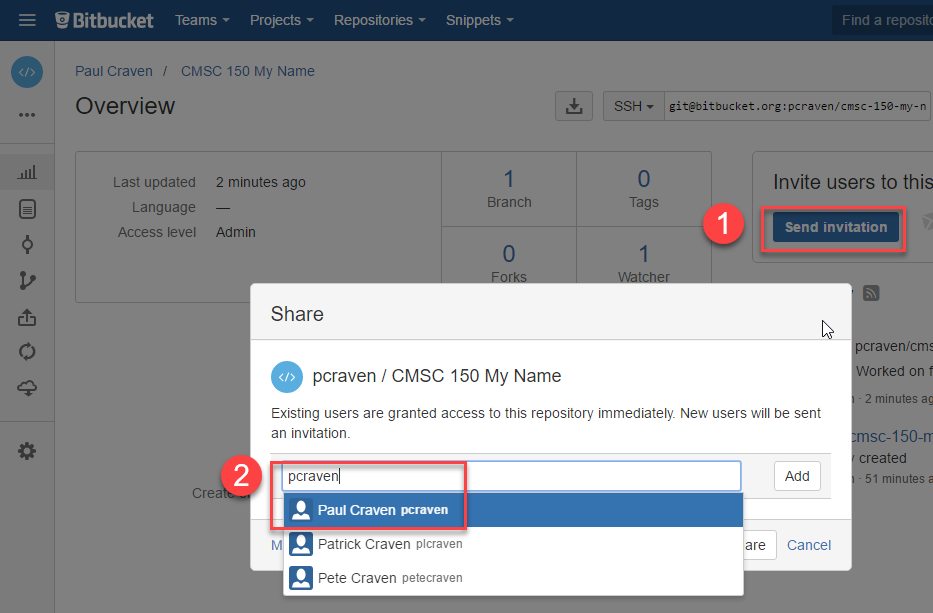This screenshot has height=613, width=933.
Task: Open the Commits sidebar icon
Action: pyautogui.click(x=27, y=245)
